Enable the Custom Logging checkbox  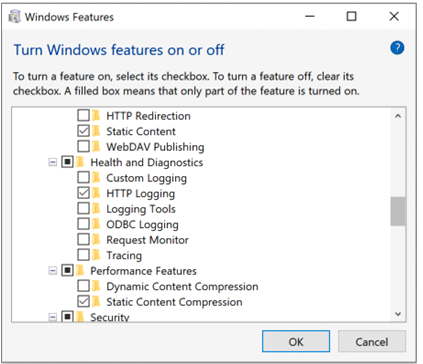[x=83, y=177]
